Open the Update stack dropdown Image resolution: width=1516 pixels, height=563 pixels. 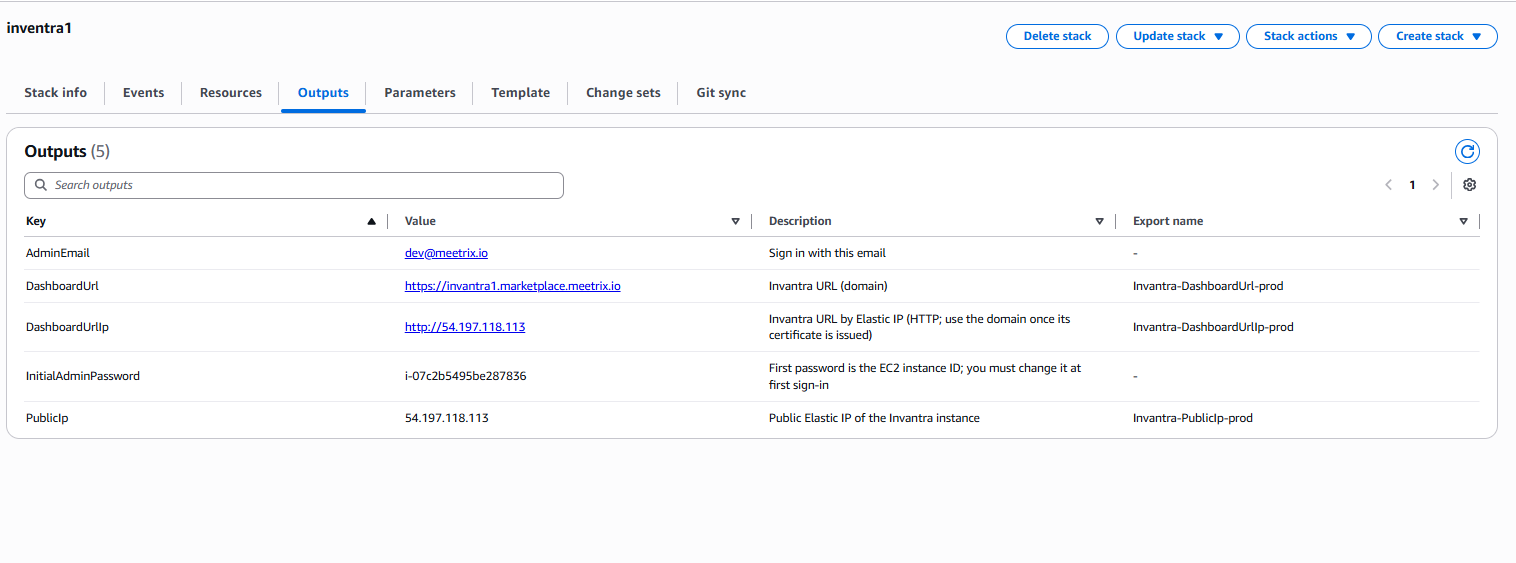point(1178,36)
